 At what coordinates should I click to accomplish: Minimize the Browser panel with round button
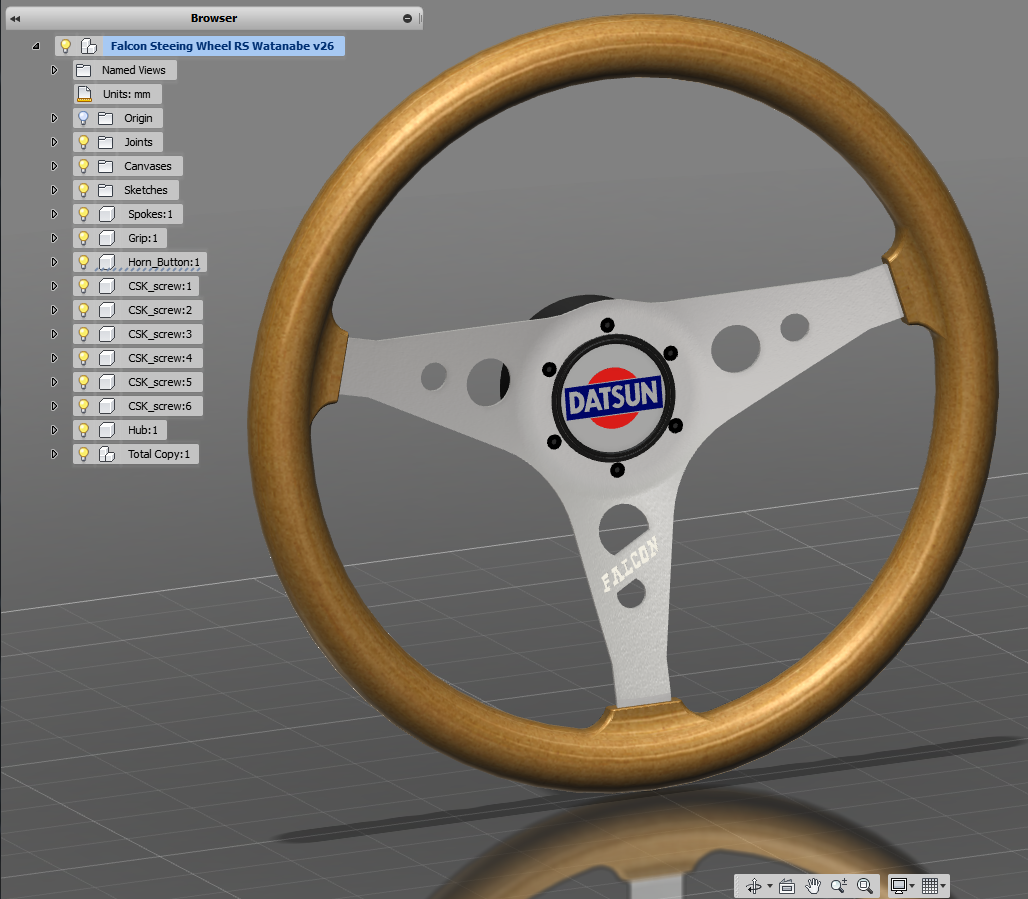coord(407,18)
